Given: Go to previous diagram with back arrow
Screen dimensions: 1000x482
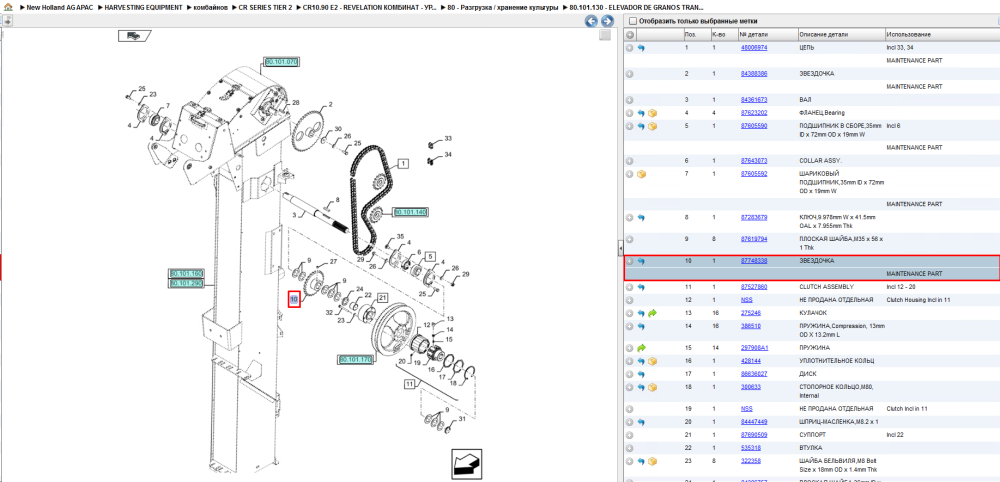Looking at the screenshot, I should pyautogui.click(x=591, y=21).
